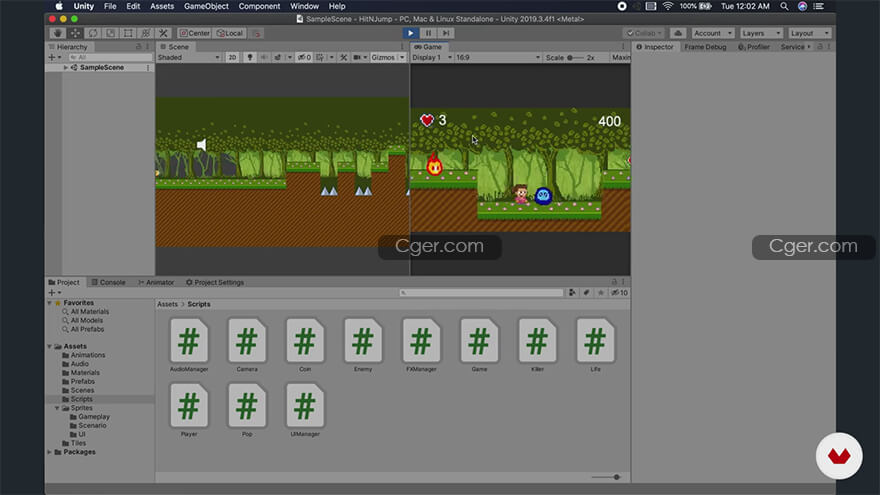Viewport: 880px width, 495px height.
Task: Expand the Packages folder
Action: click(49, 452)
